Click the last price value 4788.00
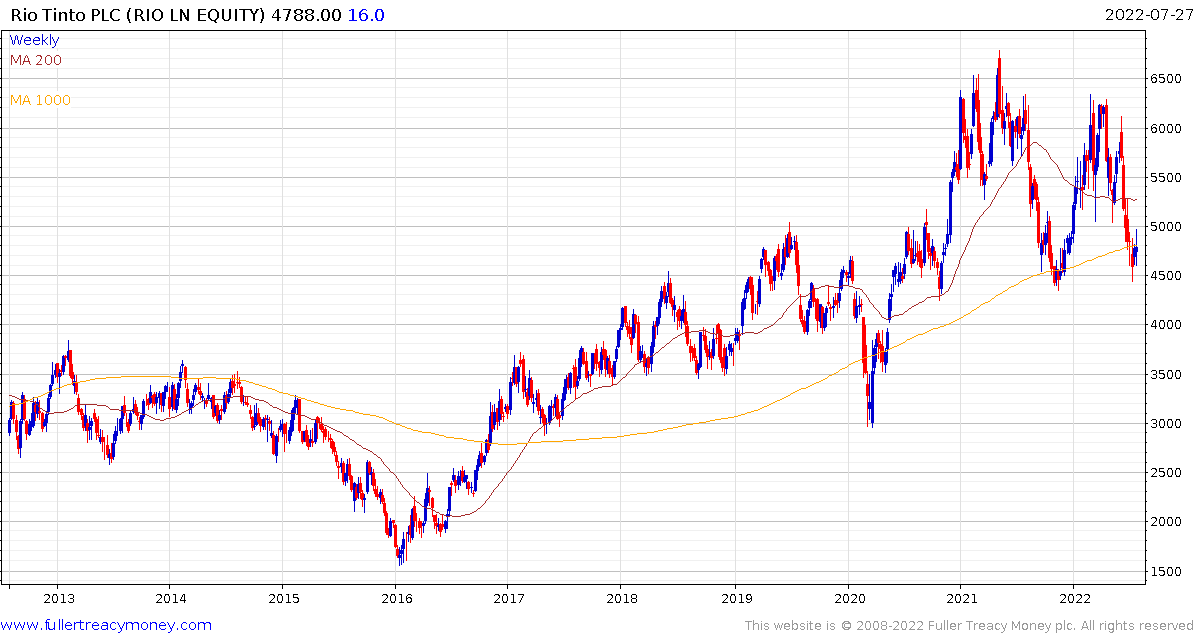Image resolution: width=1195 pixels, height=640 pixels. 308,15
